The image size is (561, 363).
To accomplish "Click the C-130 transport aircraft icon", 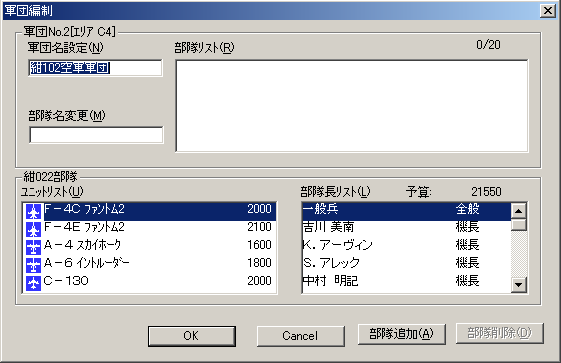I will tap(34, 283).
